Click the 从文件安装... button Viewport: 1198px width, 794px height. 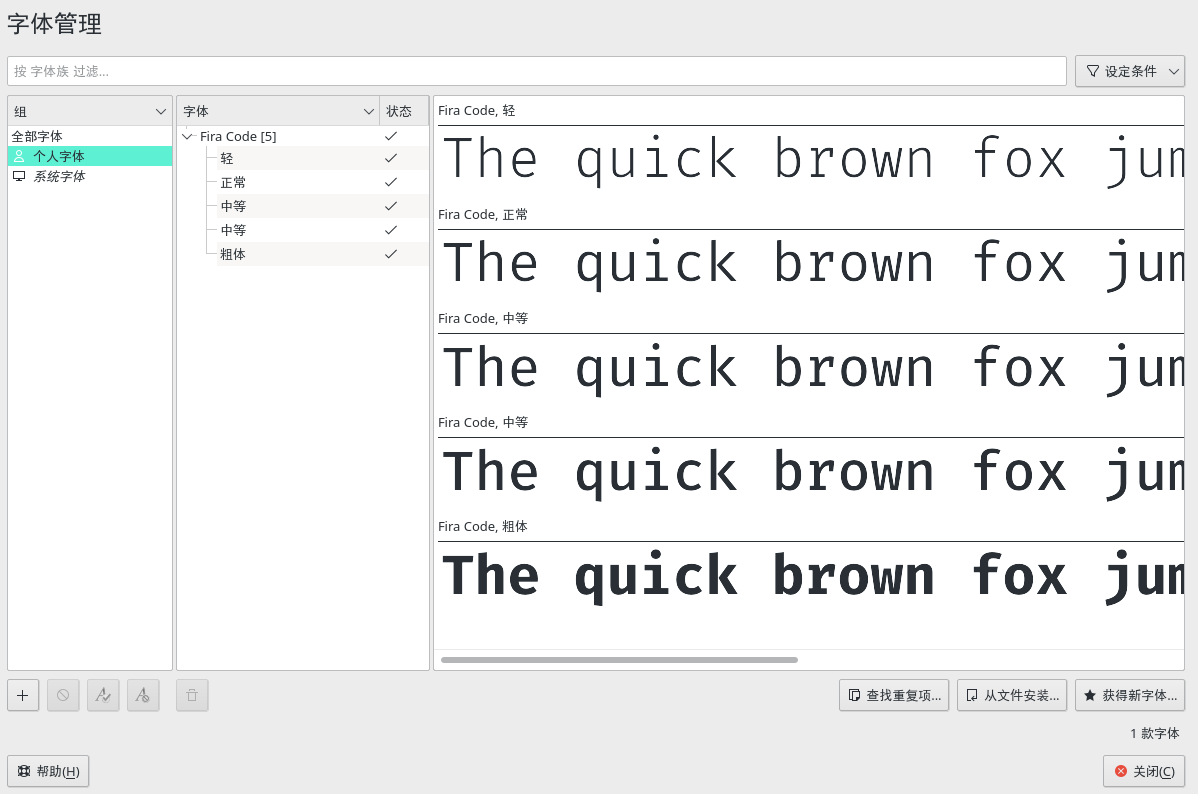point(1012,695)
